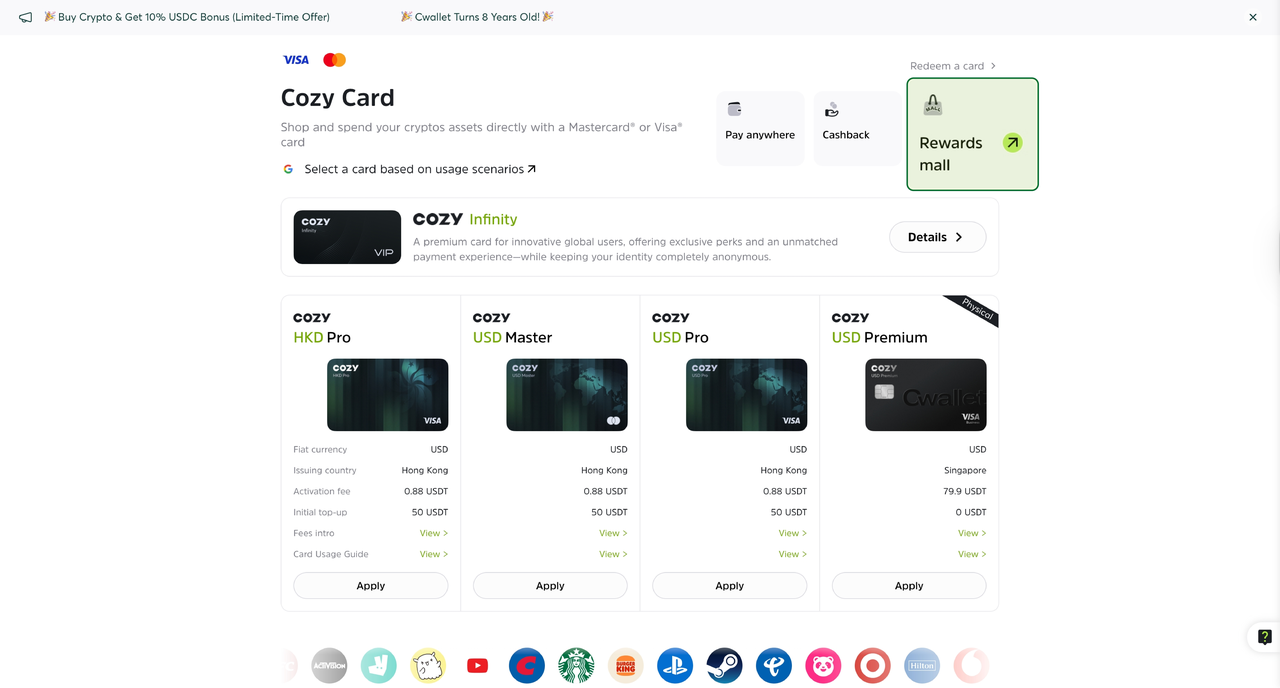
Task: Click the USD Pro card image
Action: click(x=746, y=395)
